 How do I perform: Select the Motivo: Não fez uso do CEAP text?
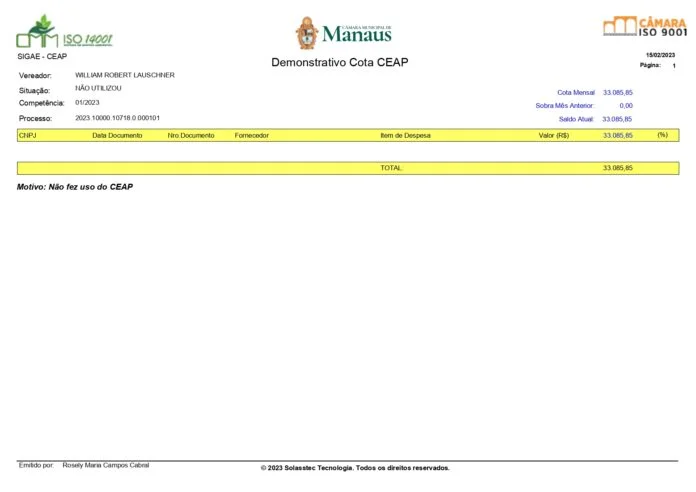pyautogui.click(x=75, y=187)
